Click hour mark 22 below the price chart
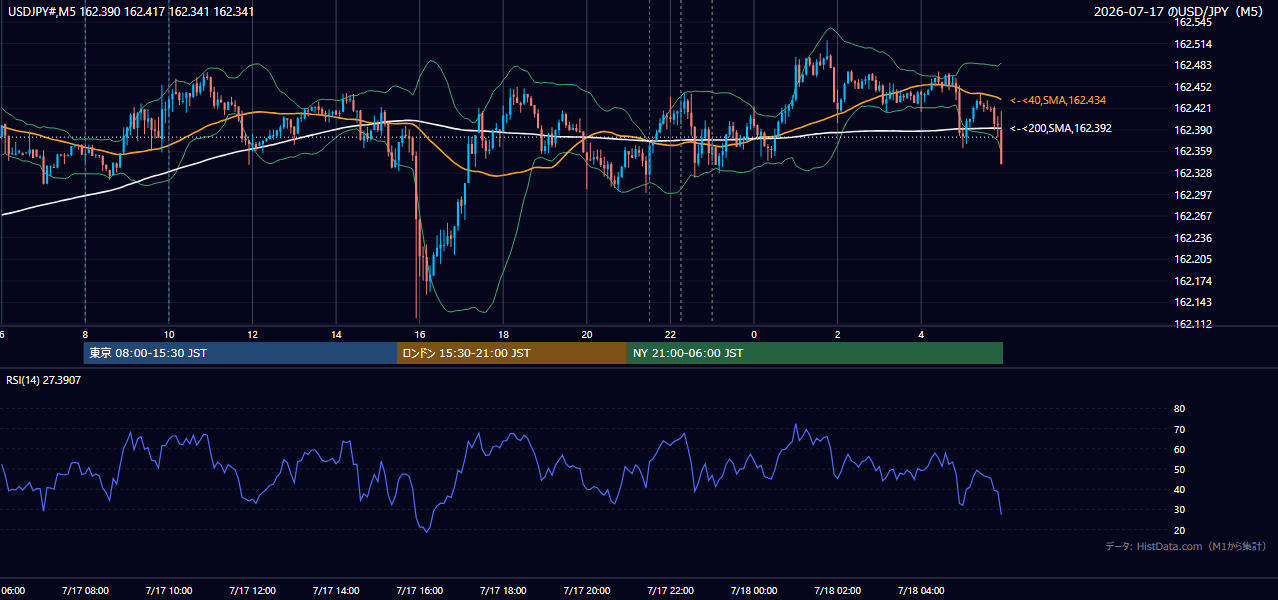This screenshot has width=1278, height=600. 671,335
